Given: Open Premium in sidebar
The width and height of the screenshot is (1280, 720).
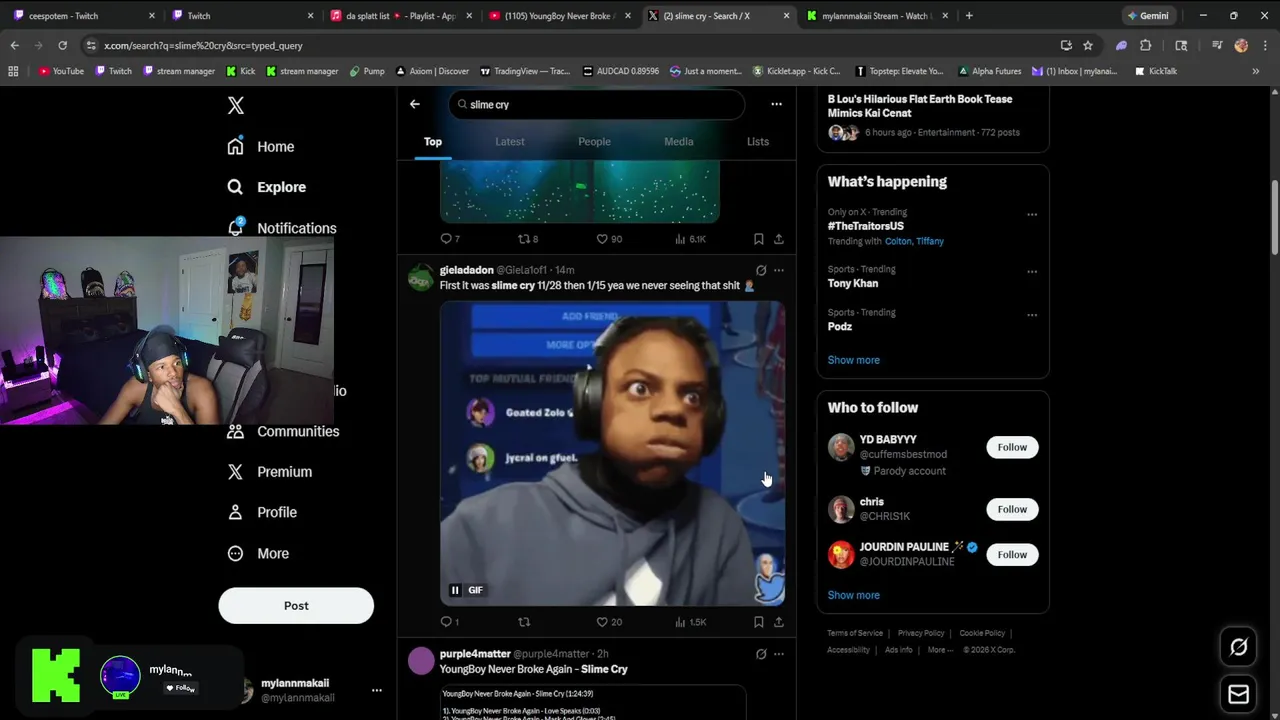Looking at the screenshot, I should click(269, 472).
